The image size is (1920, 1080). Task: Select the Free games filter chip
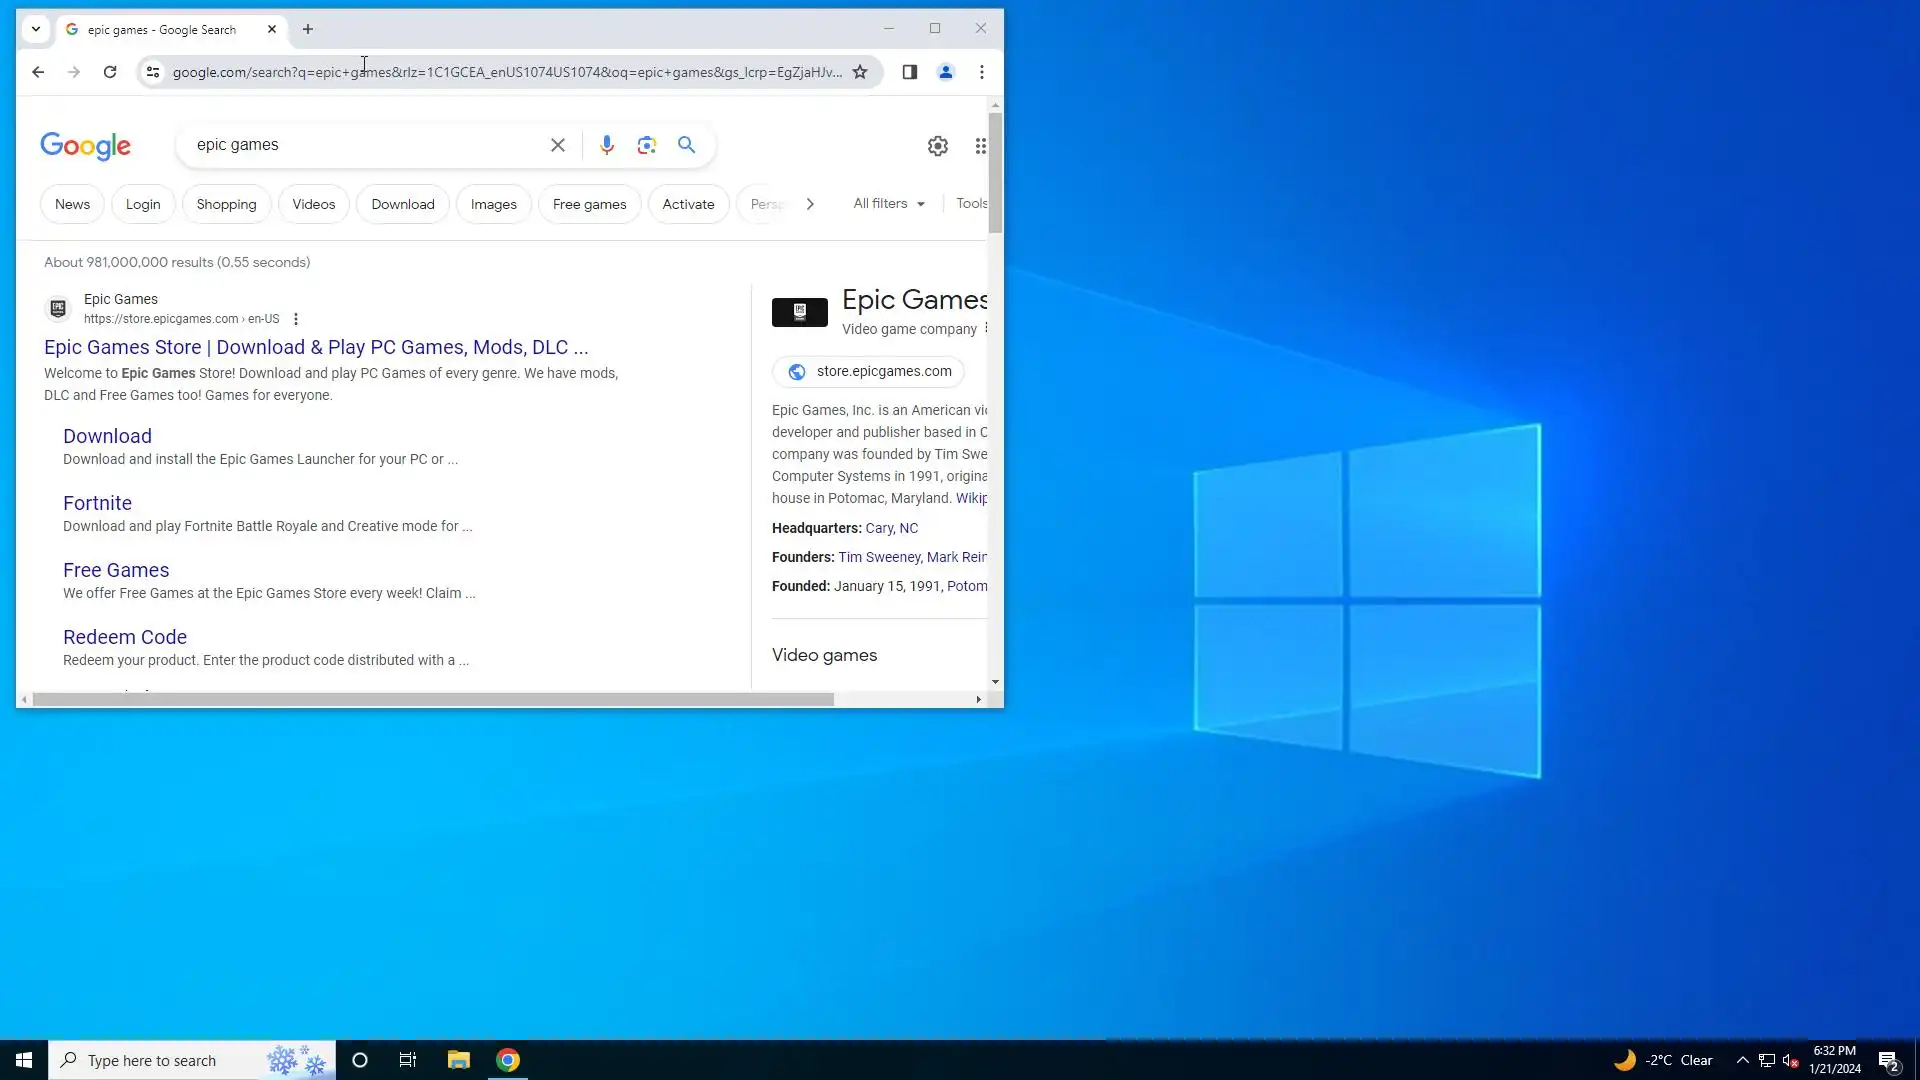click(589, 204)
